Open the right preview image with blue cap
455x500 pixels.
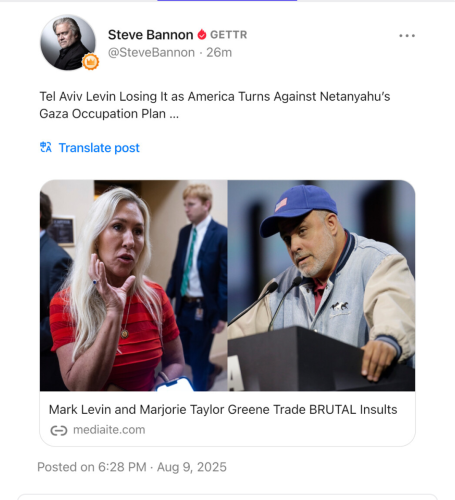pyautogui.click(x=321, y=285)
